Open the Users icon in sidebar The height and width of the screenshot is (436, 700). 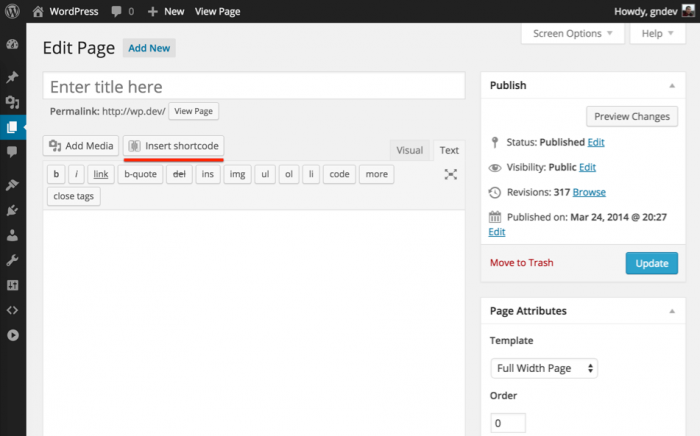click(x=12, y=236)
